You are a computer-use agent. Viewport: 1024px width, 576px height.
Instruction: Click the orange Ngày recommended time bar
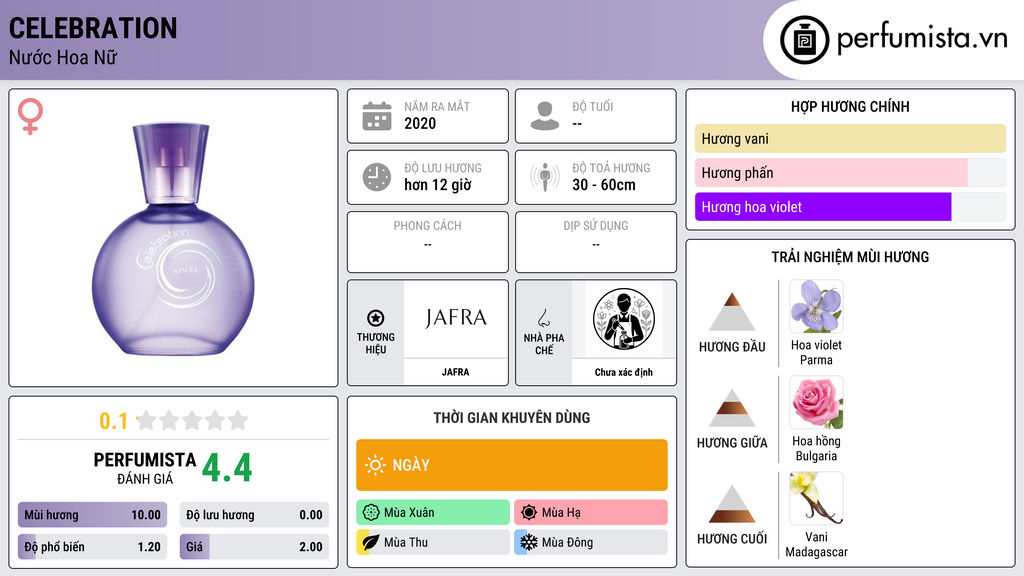512,465
